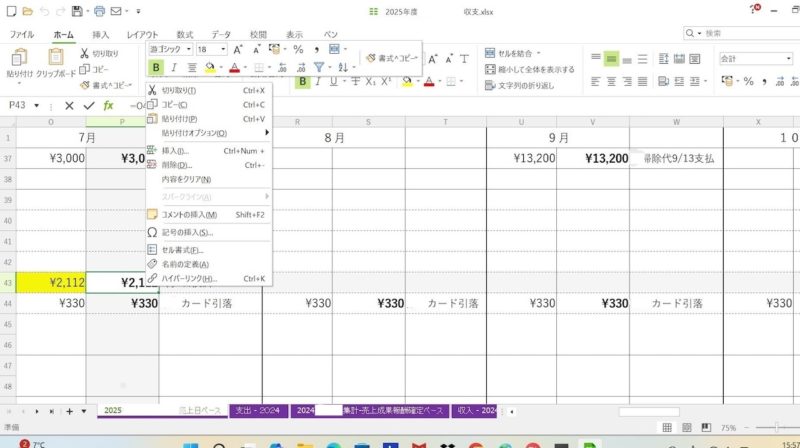
Task: Switch to the 支出 - 2024 sheet tab
Action: tap(259, 411)
